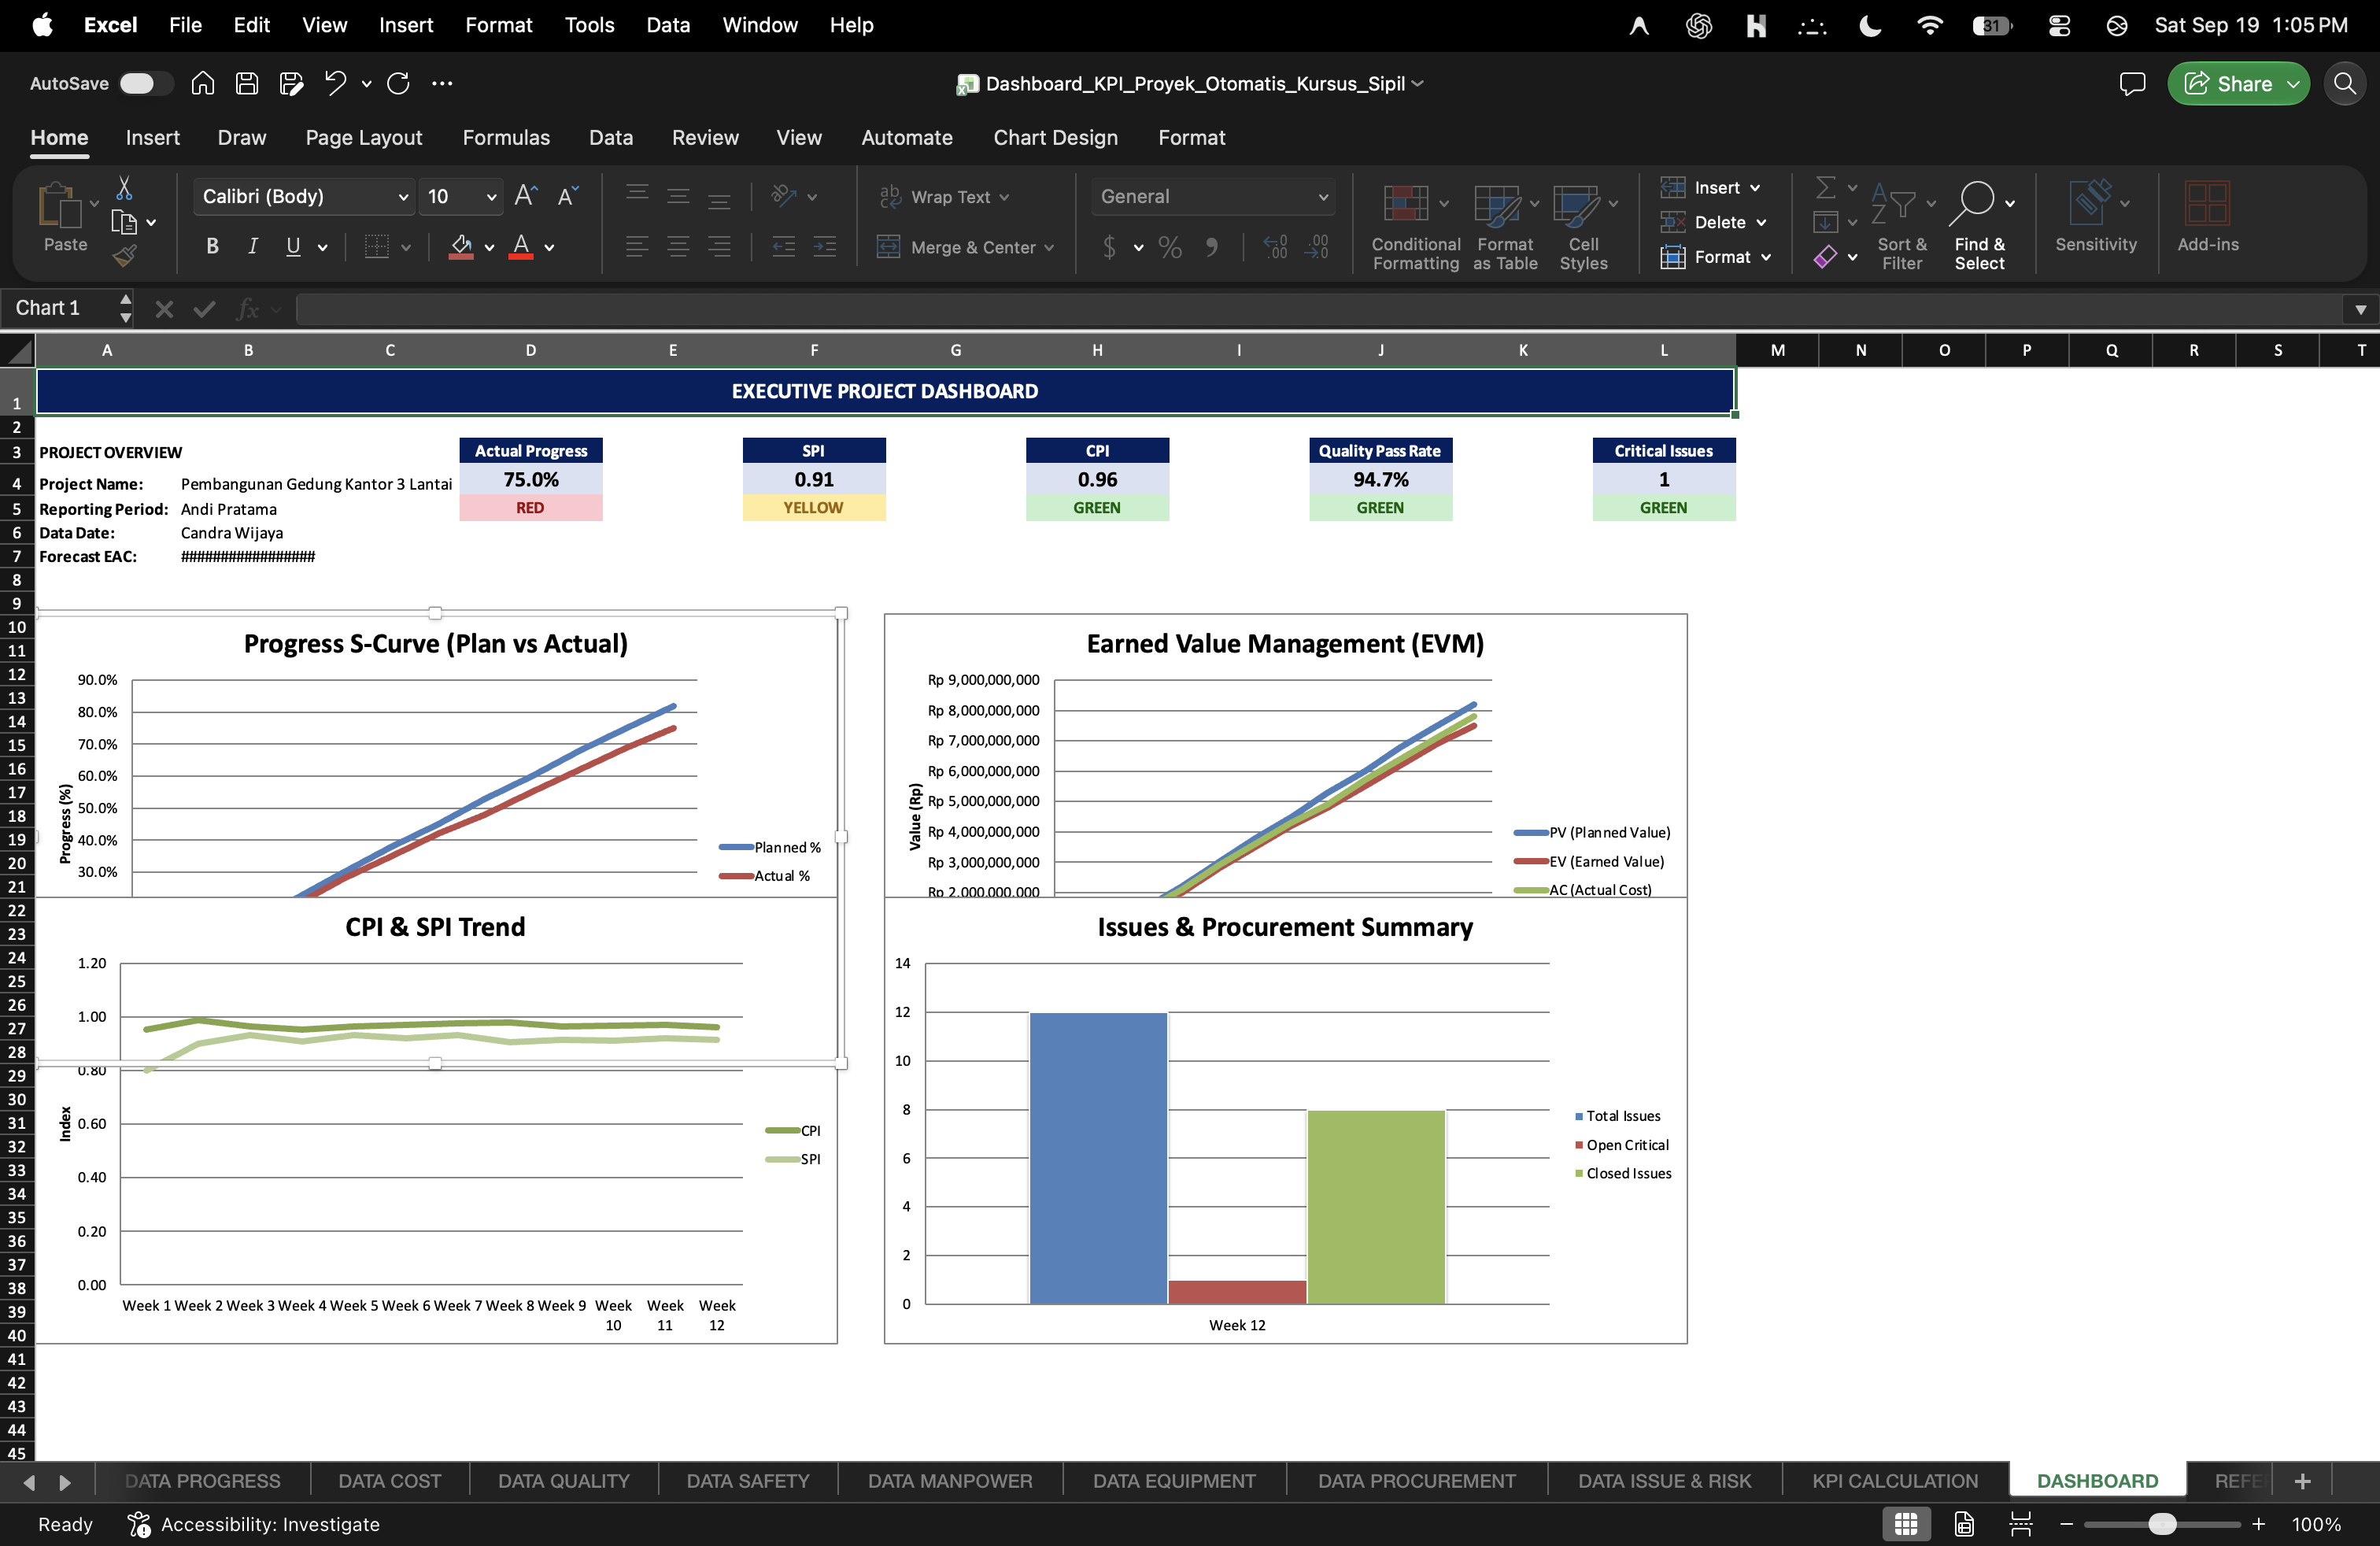Image resolution: width=2380 pixels, height=1546 pixels.
Task: Click the search magnifier icon at top right
Action: pos(2344,83)
